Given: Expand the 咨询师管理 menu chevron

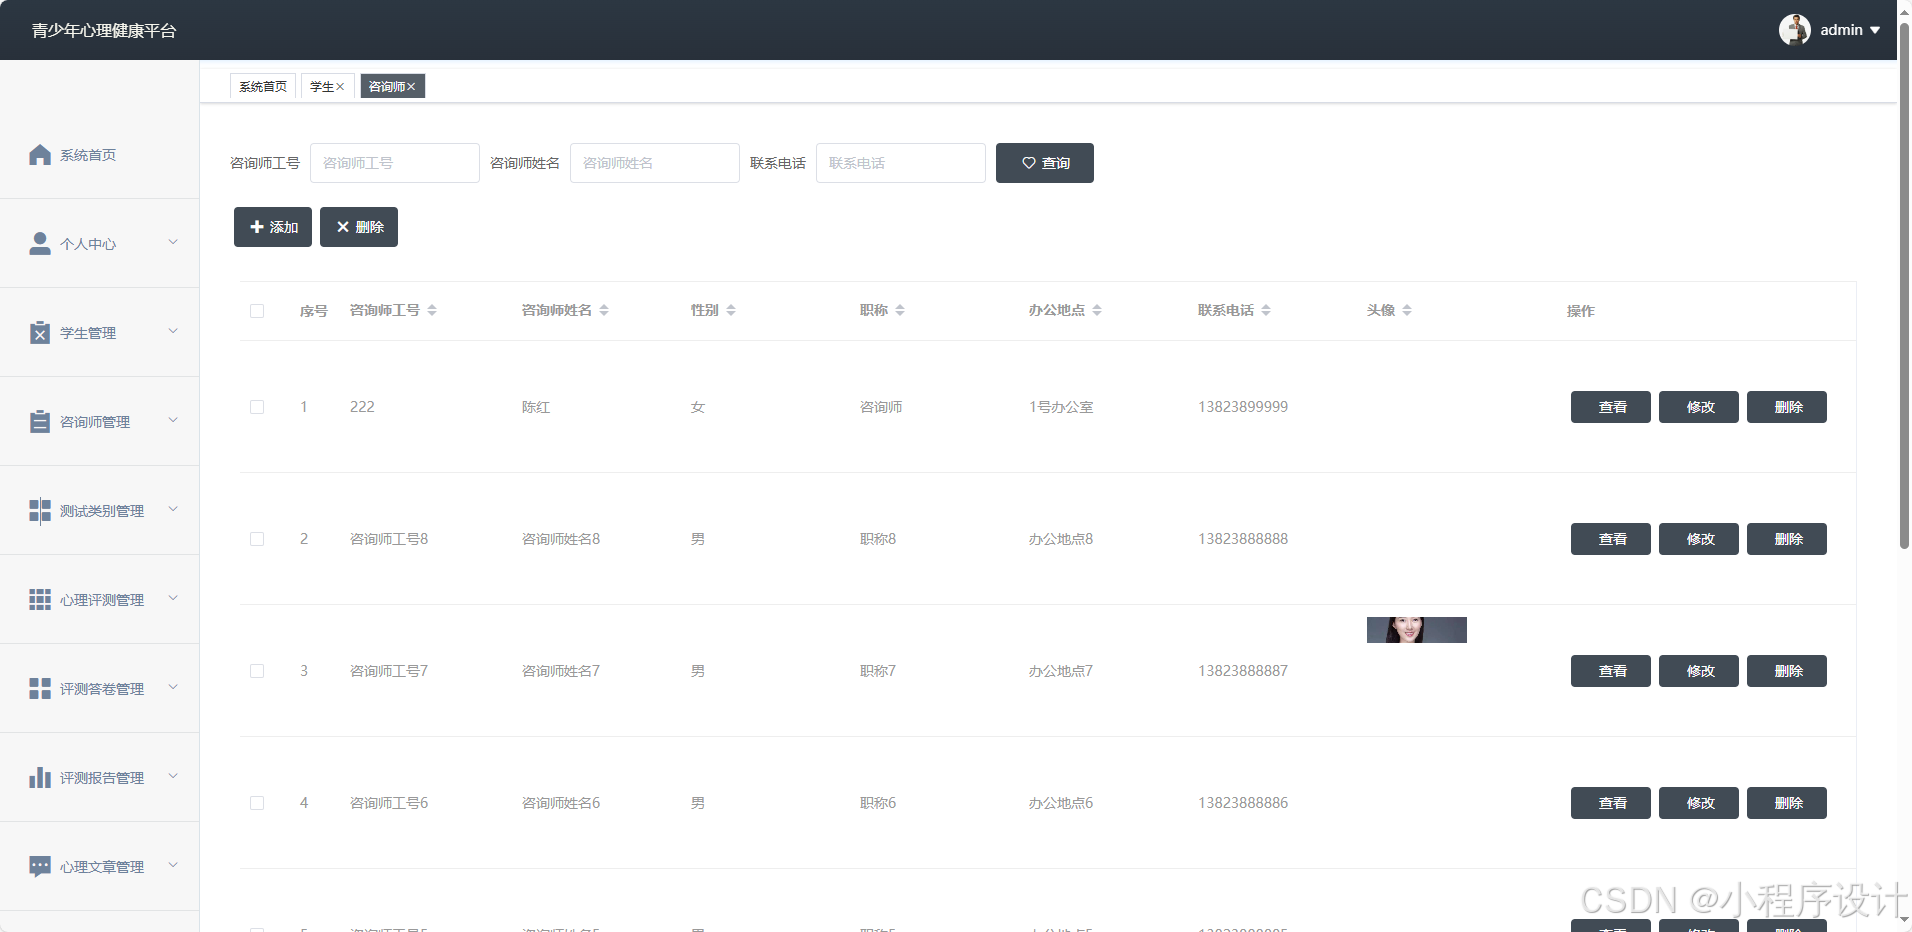Looking at the screenshot, I should pyautogui.click(x=173, y=421).
